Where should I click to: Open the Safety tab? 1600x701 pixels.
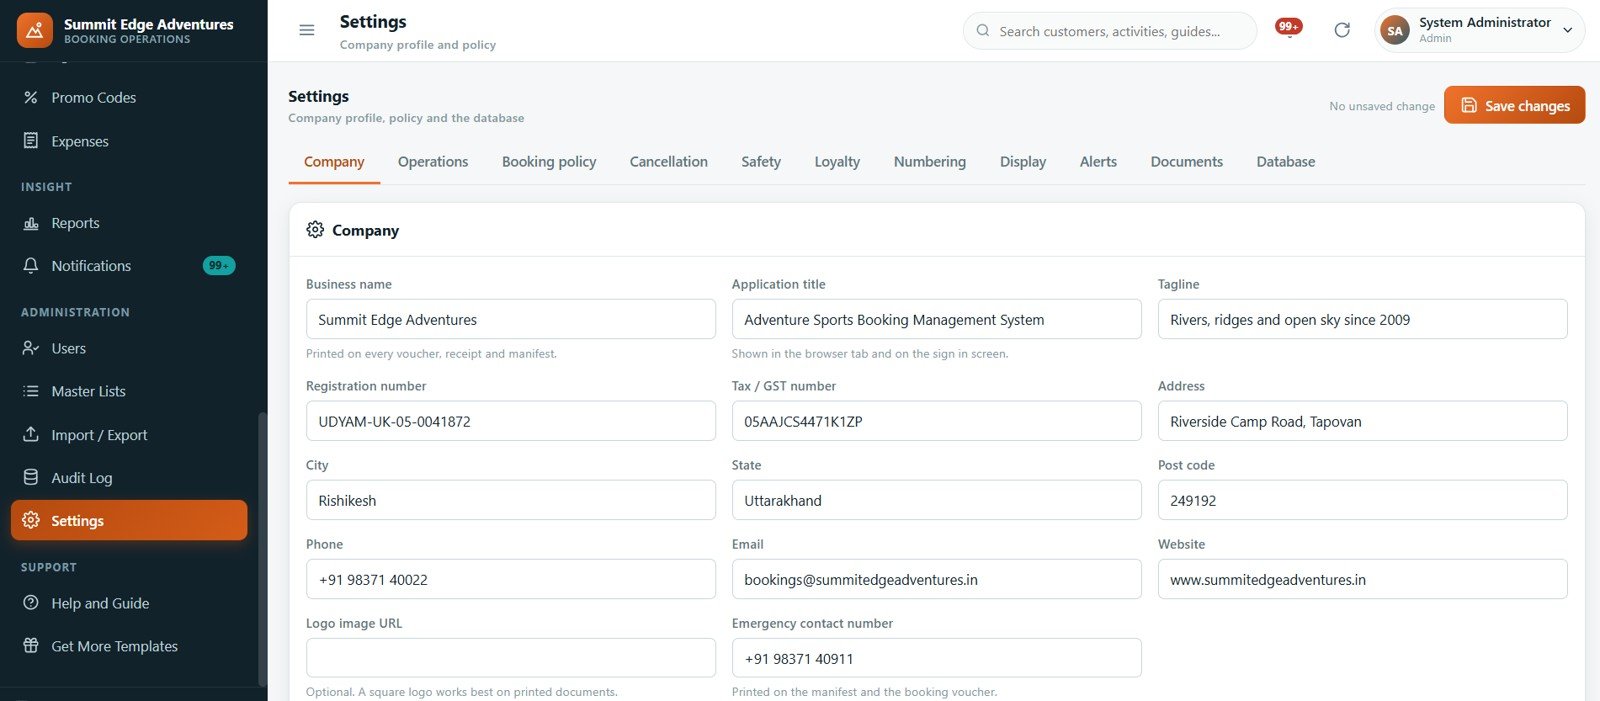(761, 162)
